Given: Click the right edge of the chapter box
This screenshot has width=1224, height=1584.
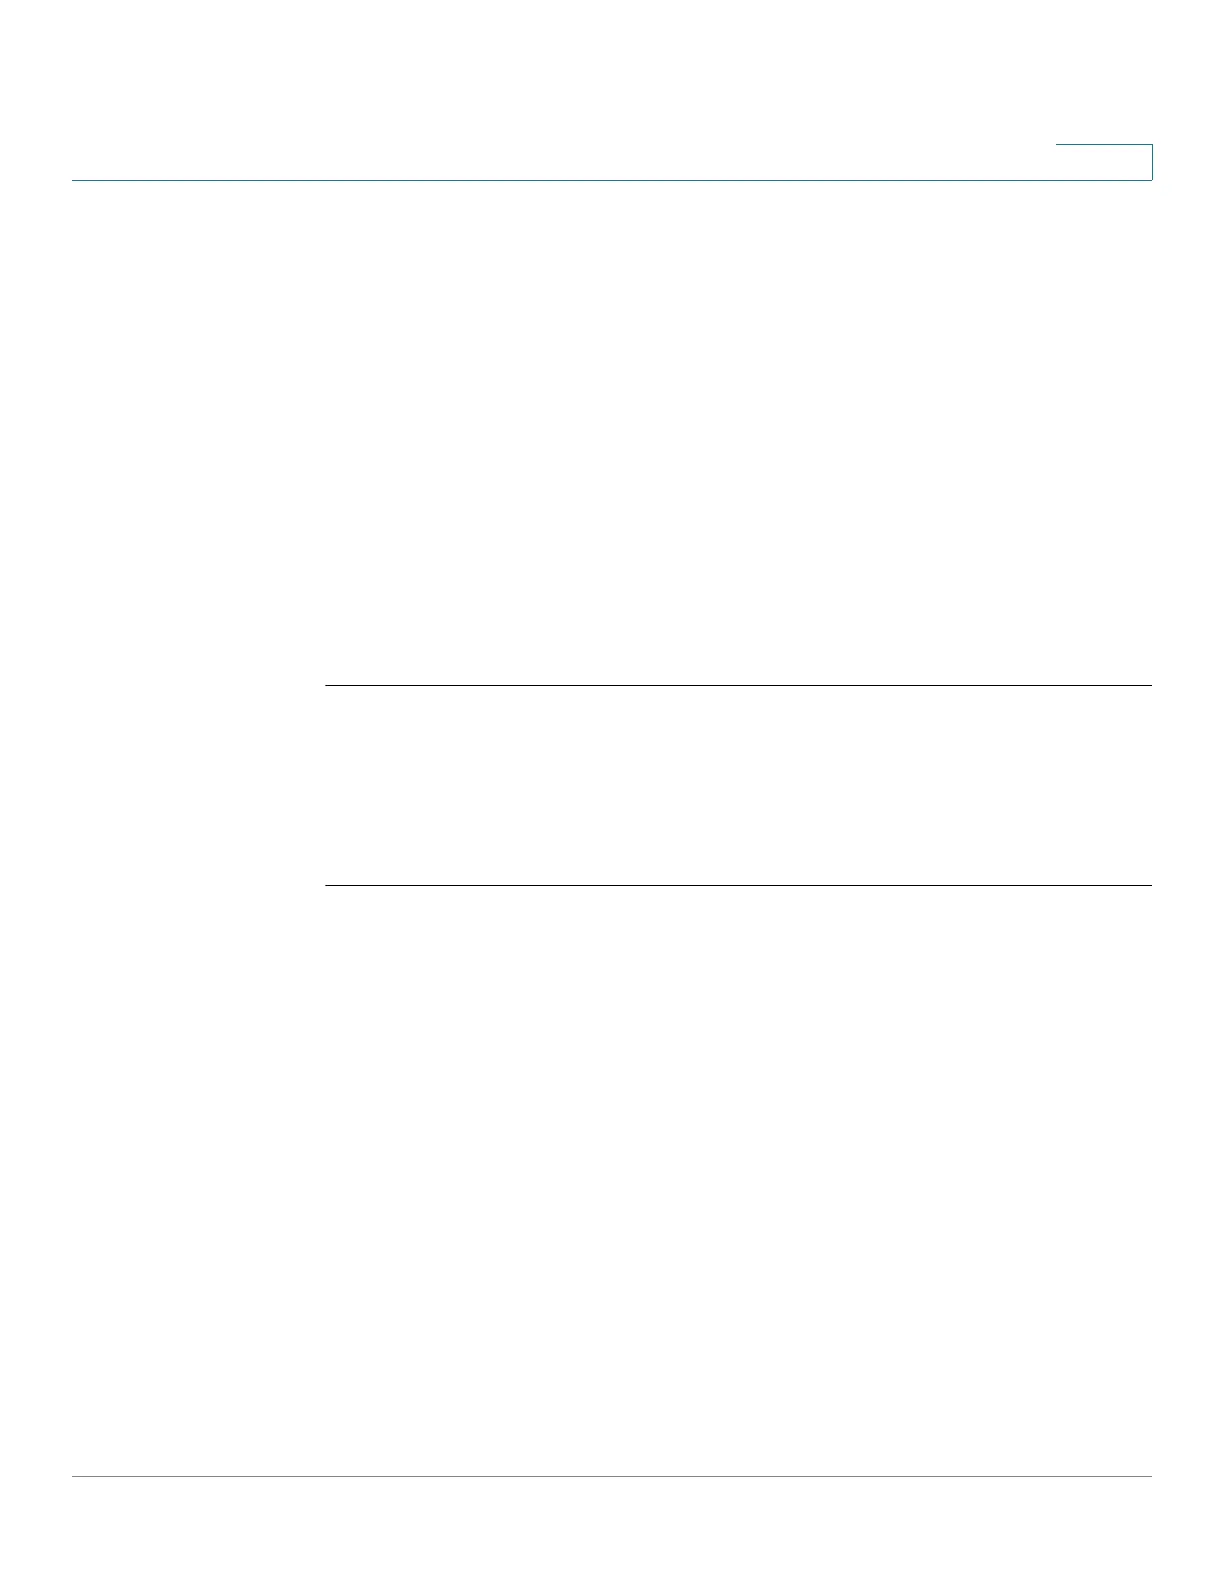Looking at the screenshot, I should pyautogui.click(x=1152, y=162).
